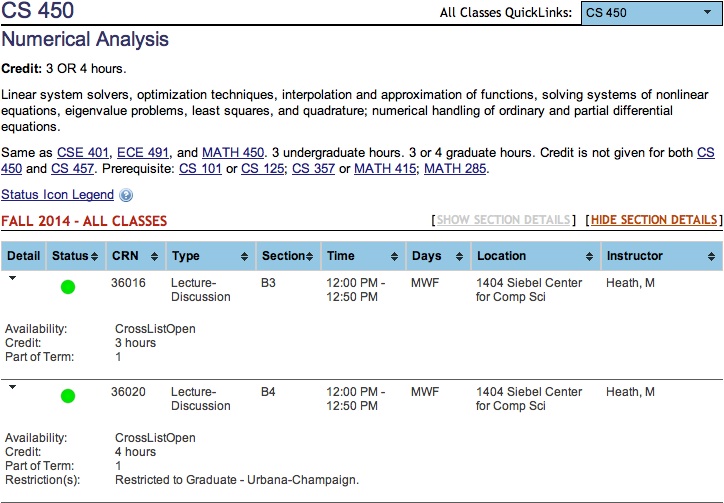Open the Status Icon Legend help icon

126,196
